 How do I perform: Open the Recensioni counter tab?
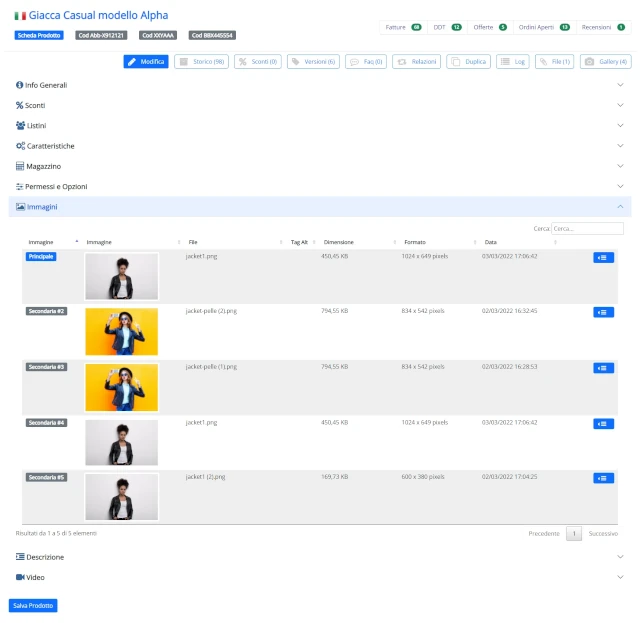point(603,27)
